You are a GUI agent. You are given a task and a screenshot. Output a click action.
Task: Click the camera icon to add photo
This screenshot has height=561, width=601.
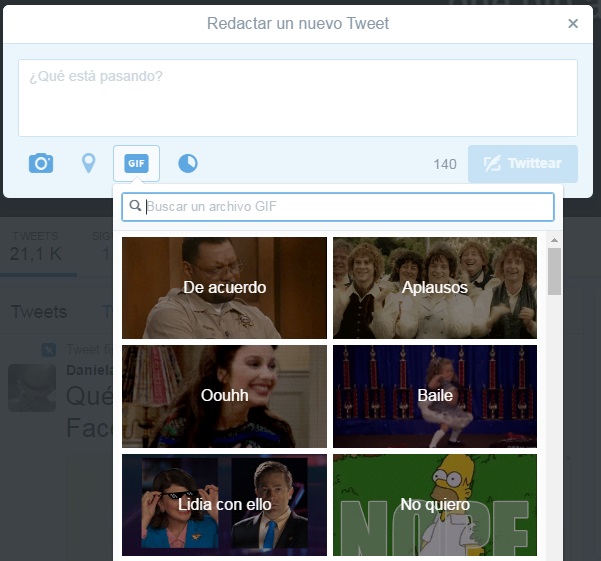coord(41,163)
